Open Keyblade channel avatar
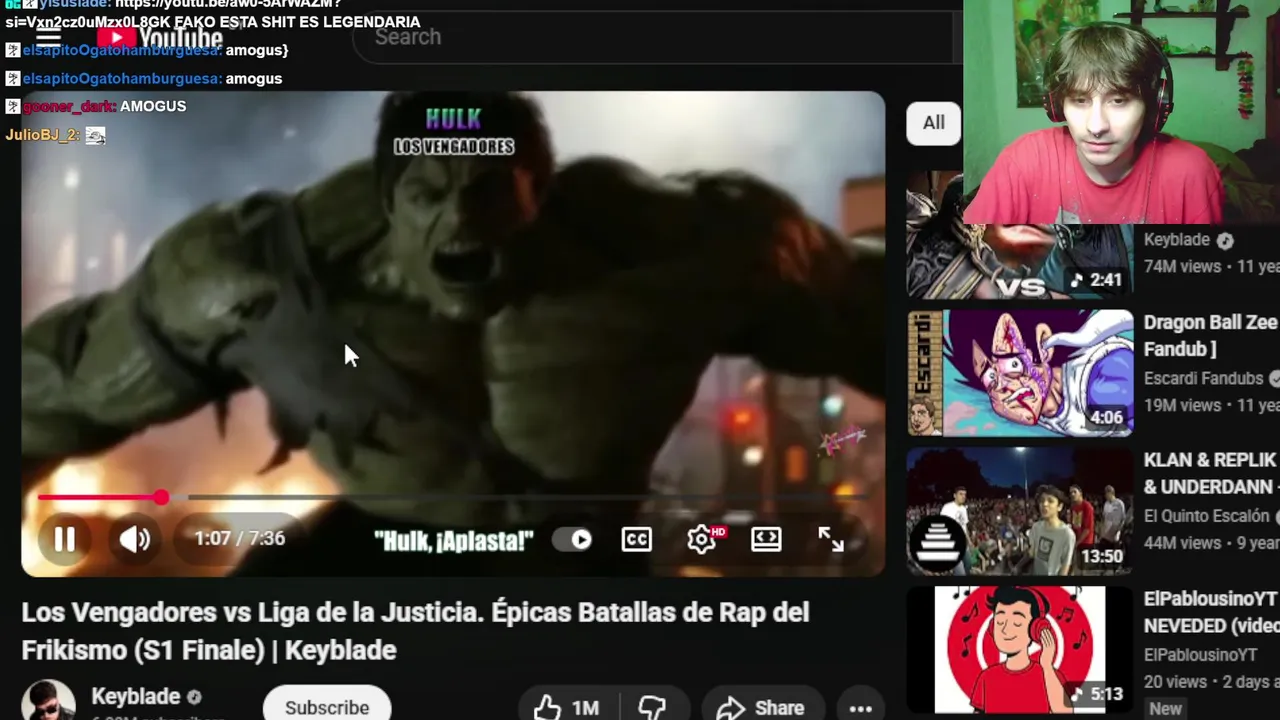This screenshot has height=720, width=1280. tap(48, 701)
